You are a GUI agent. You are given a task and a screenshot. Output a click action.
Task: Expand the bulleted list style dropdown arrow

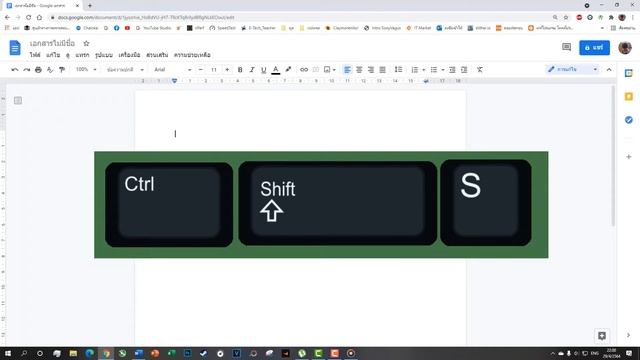pyautogui.click(x=442, y=70)
